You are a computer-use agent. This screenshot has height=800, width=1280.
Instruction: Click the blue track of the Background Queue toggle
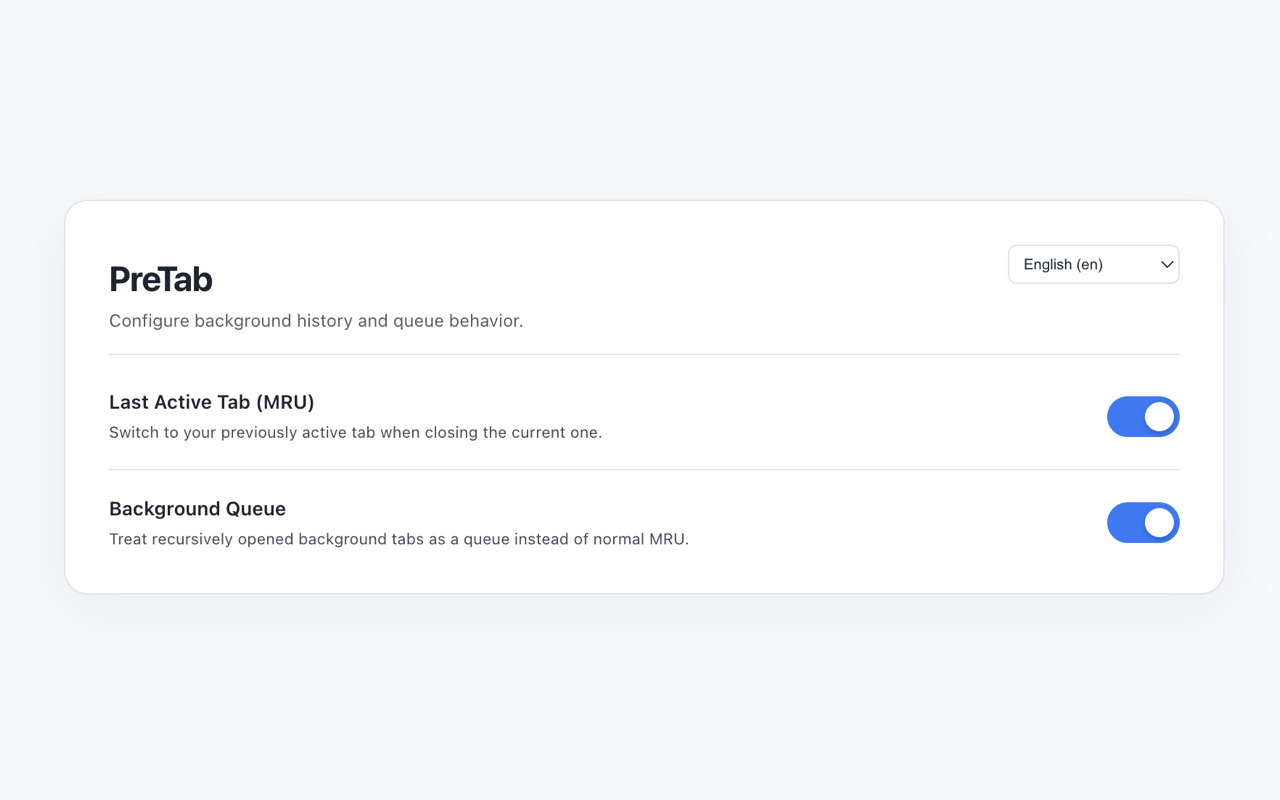pyautogui.click(x=1123, y=523)
